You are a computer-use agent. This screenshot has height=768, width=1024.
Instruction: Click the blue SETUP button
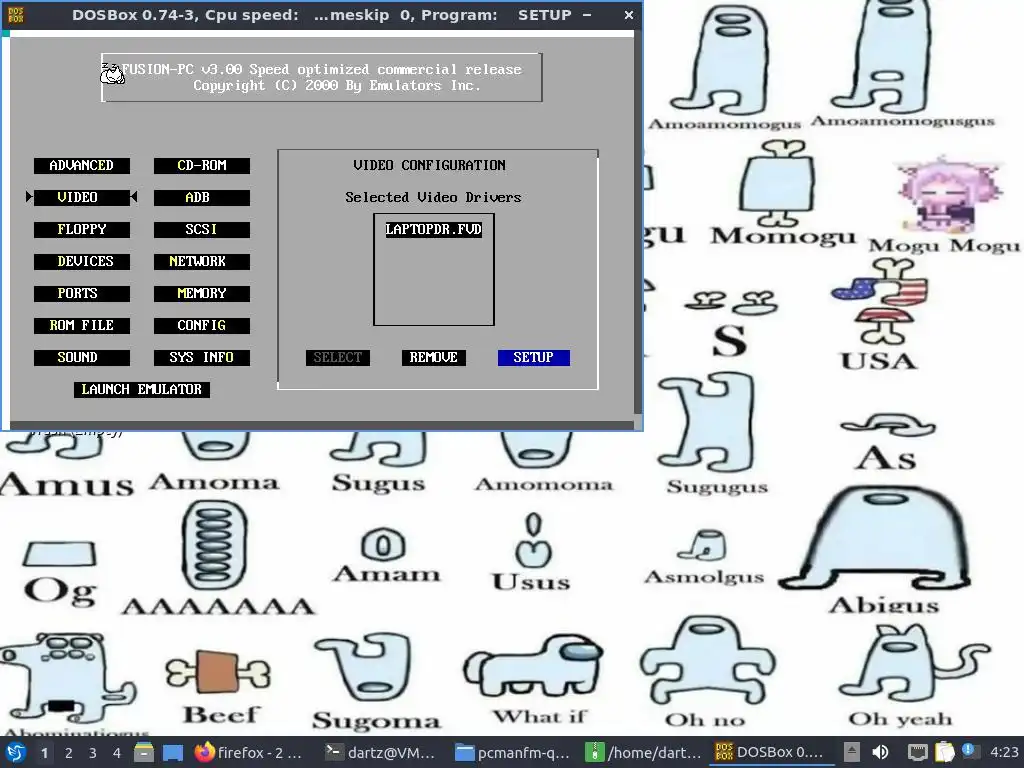[x=534, y=358]
